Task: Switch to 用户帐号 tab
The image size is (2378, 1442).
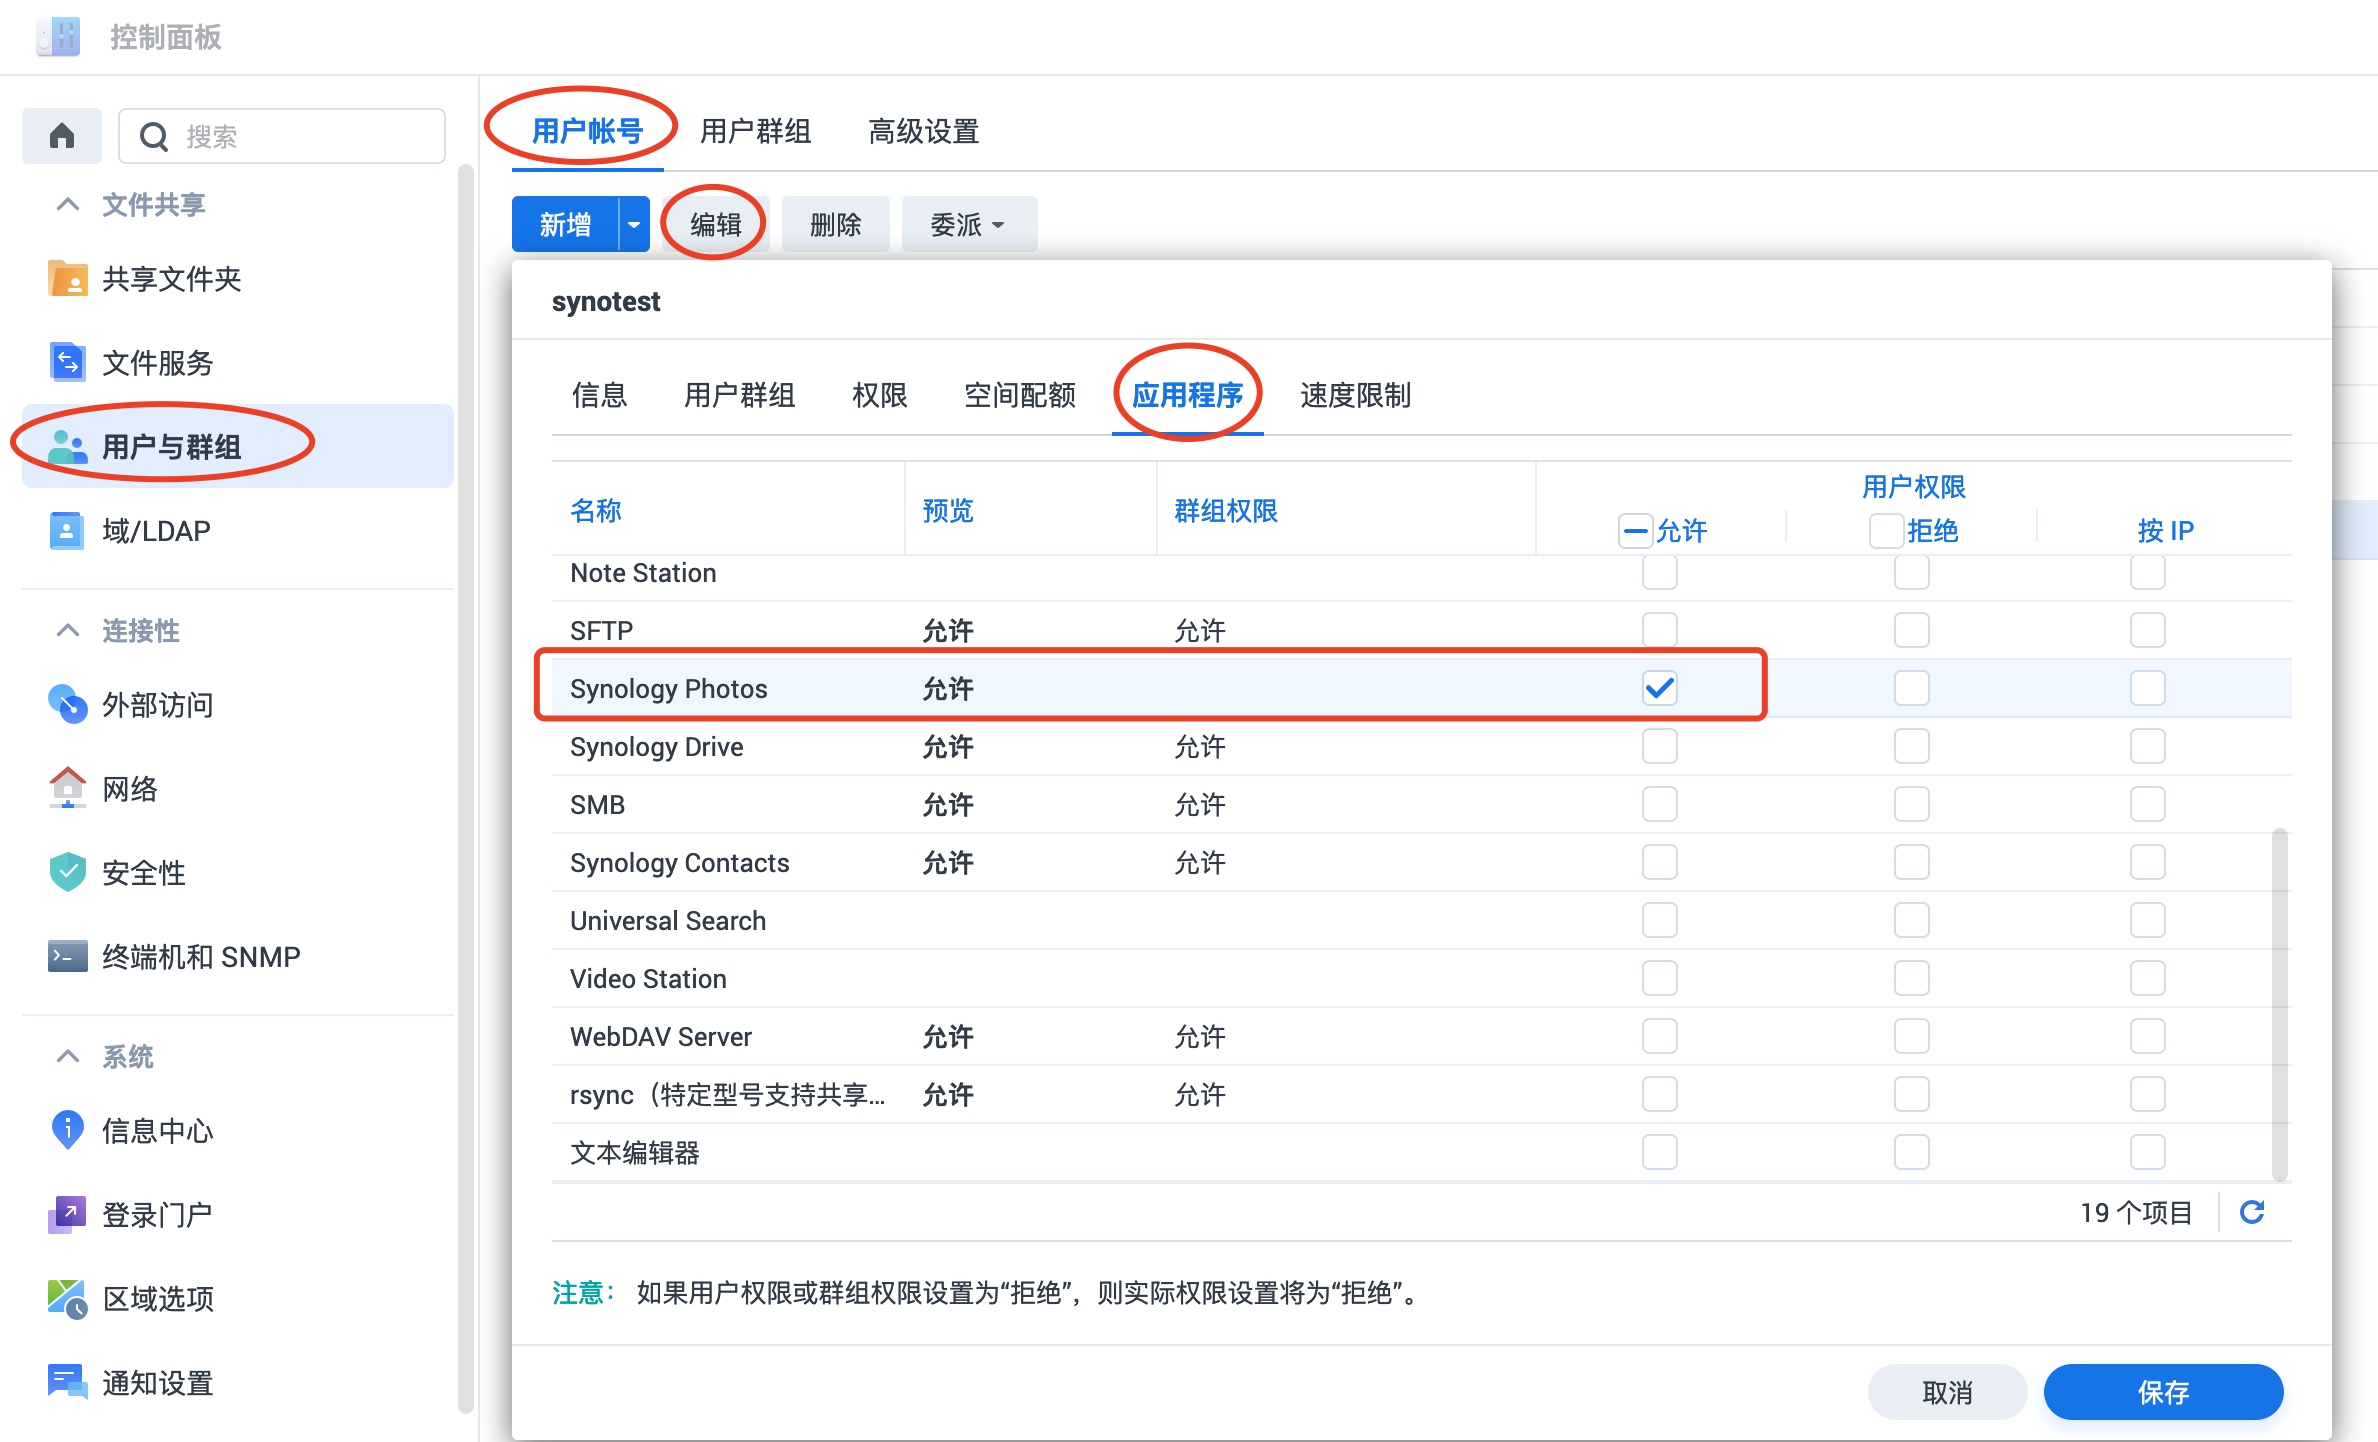Action: (x=588, y=131)
